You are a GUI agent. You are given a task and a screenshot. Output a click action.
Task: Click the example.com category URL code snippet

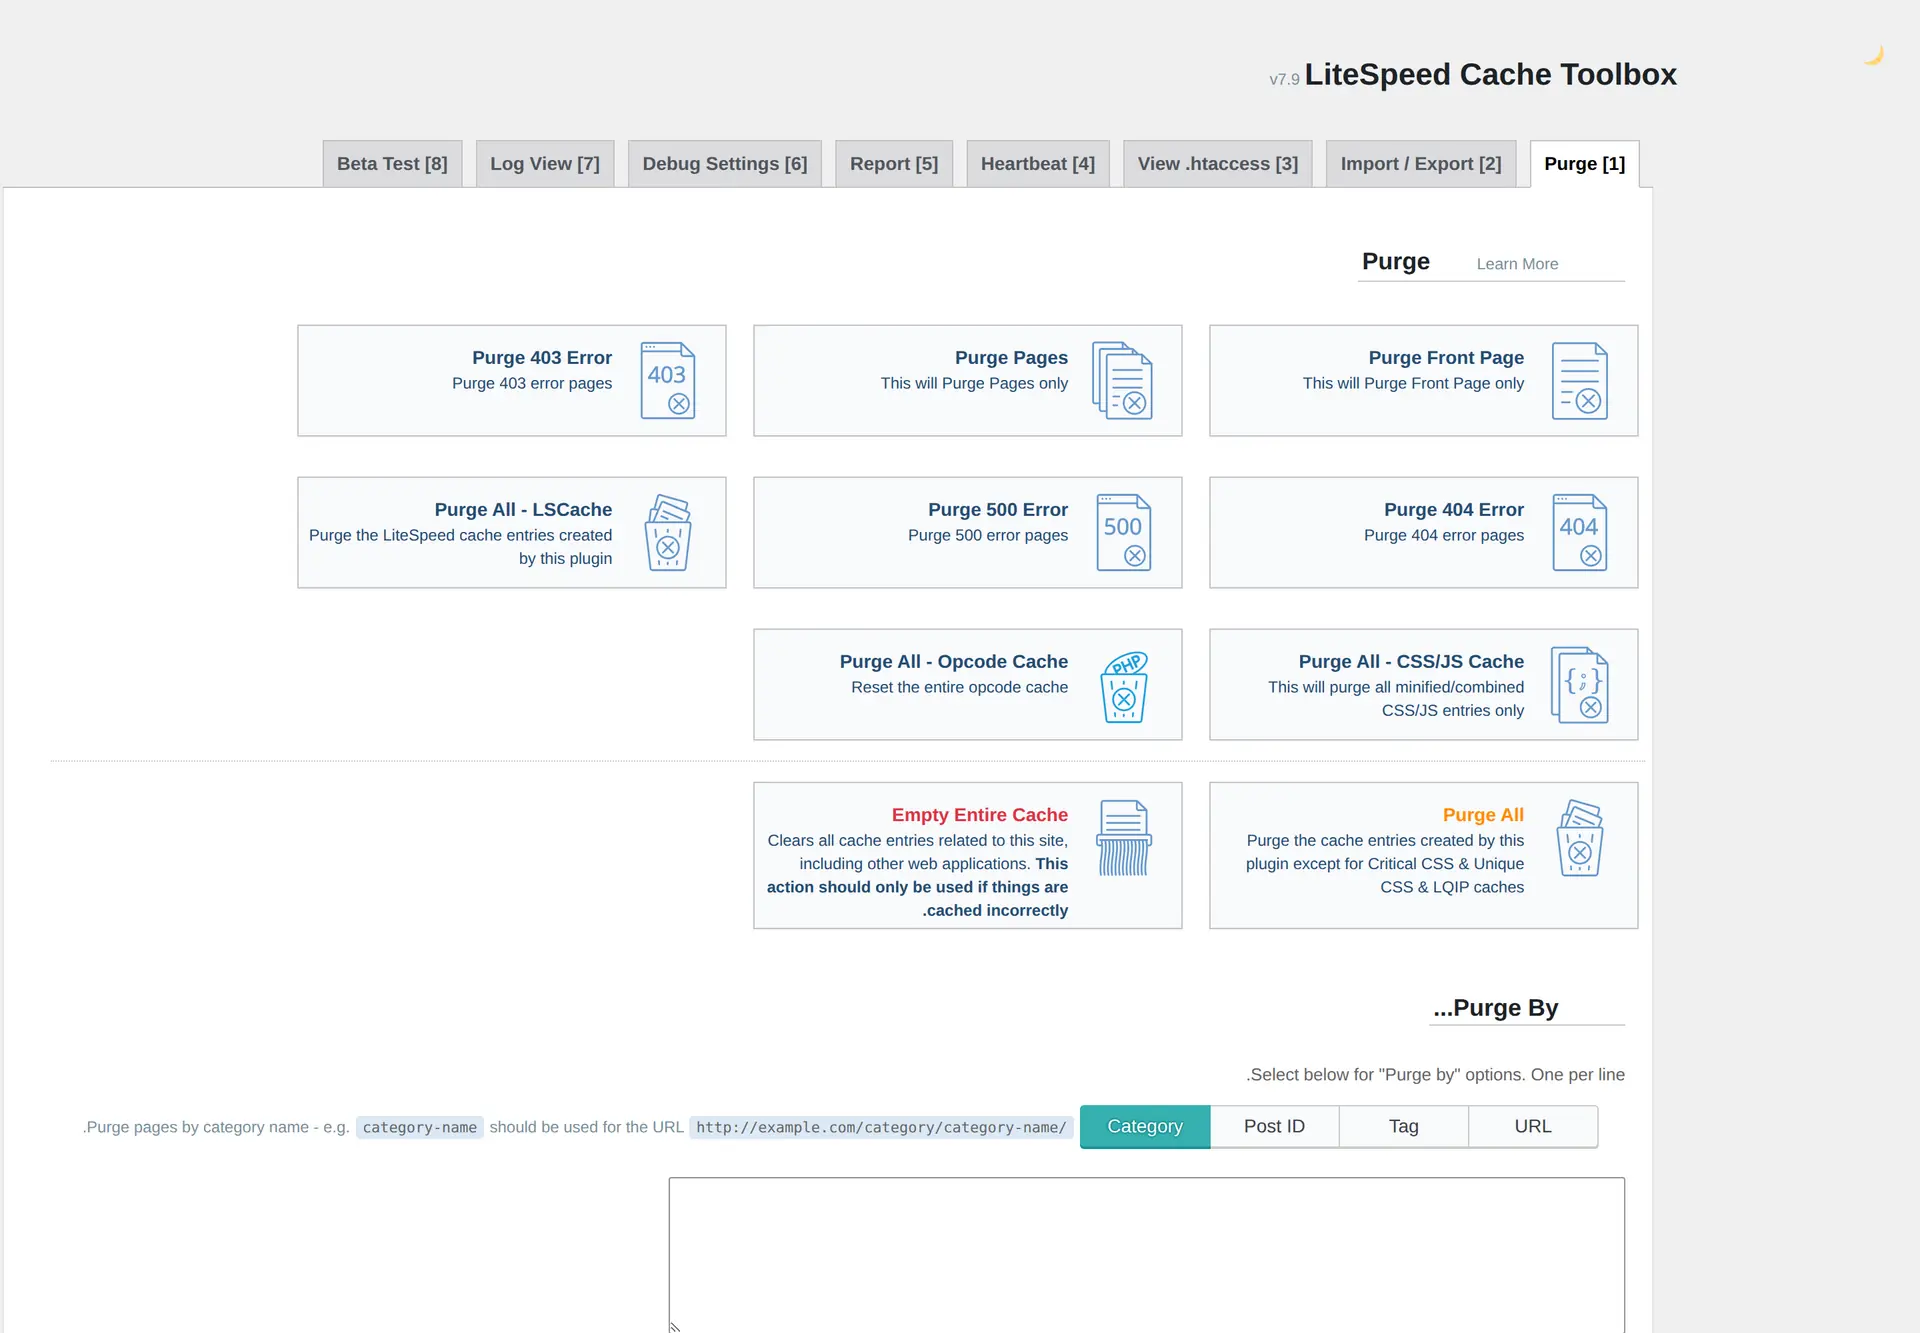click(881, 1128)
